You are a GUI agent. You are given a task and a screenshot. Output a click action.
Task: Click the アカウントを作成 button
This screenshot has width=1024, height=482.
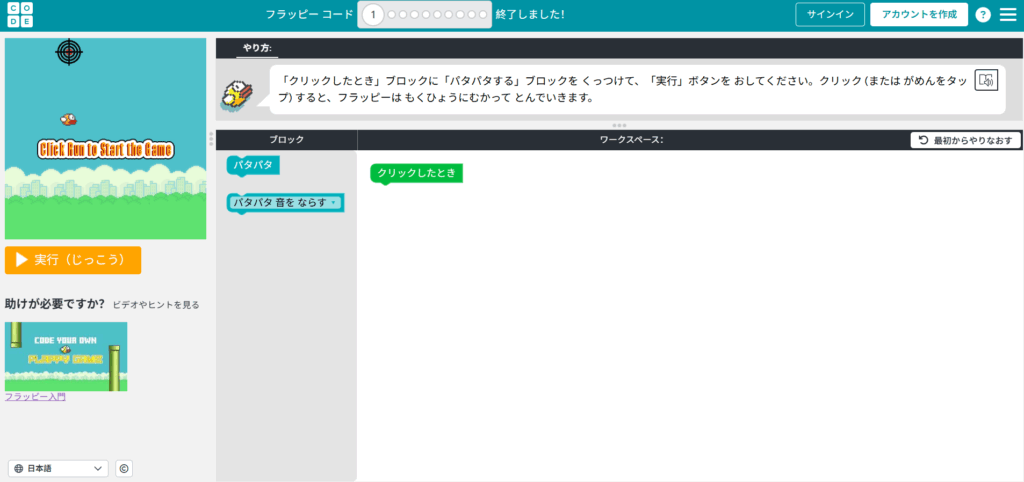coord(919,14)
